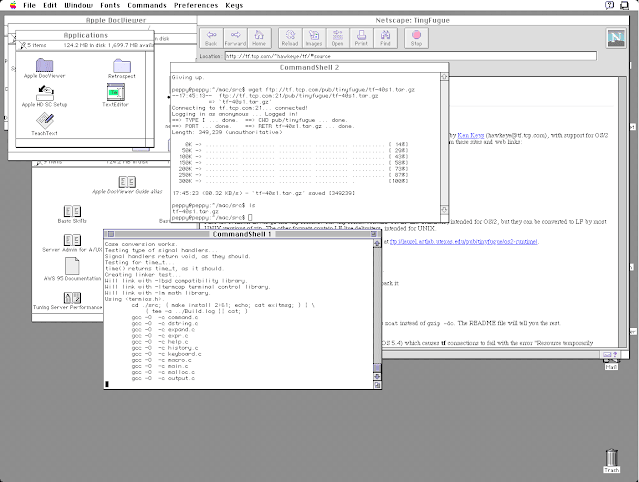Screen dimensions: 639x482
Task: Click the Netscape vertical scrollbar track
Action: [622, 212]
